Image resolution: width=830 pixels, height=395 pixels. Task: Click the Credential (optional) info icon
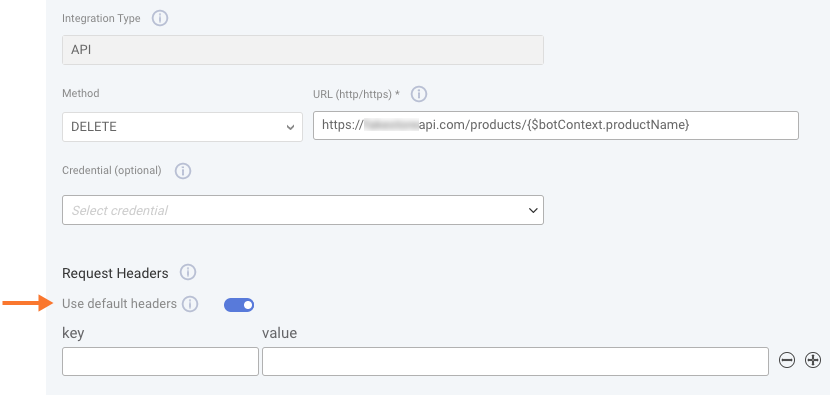(x=183, y=171)
